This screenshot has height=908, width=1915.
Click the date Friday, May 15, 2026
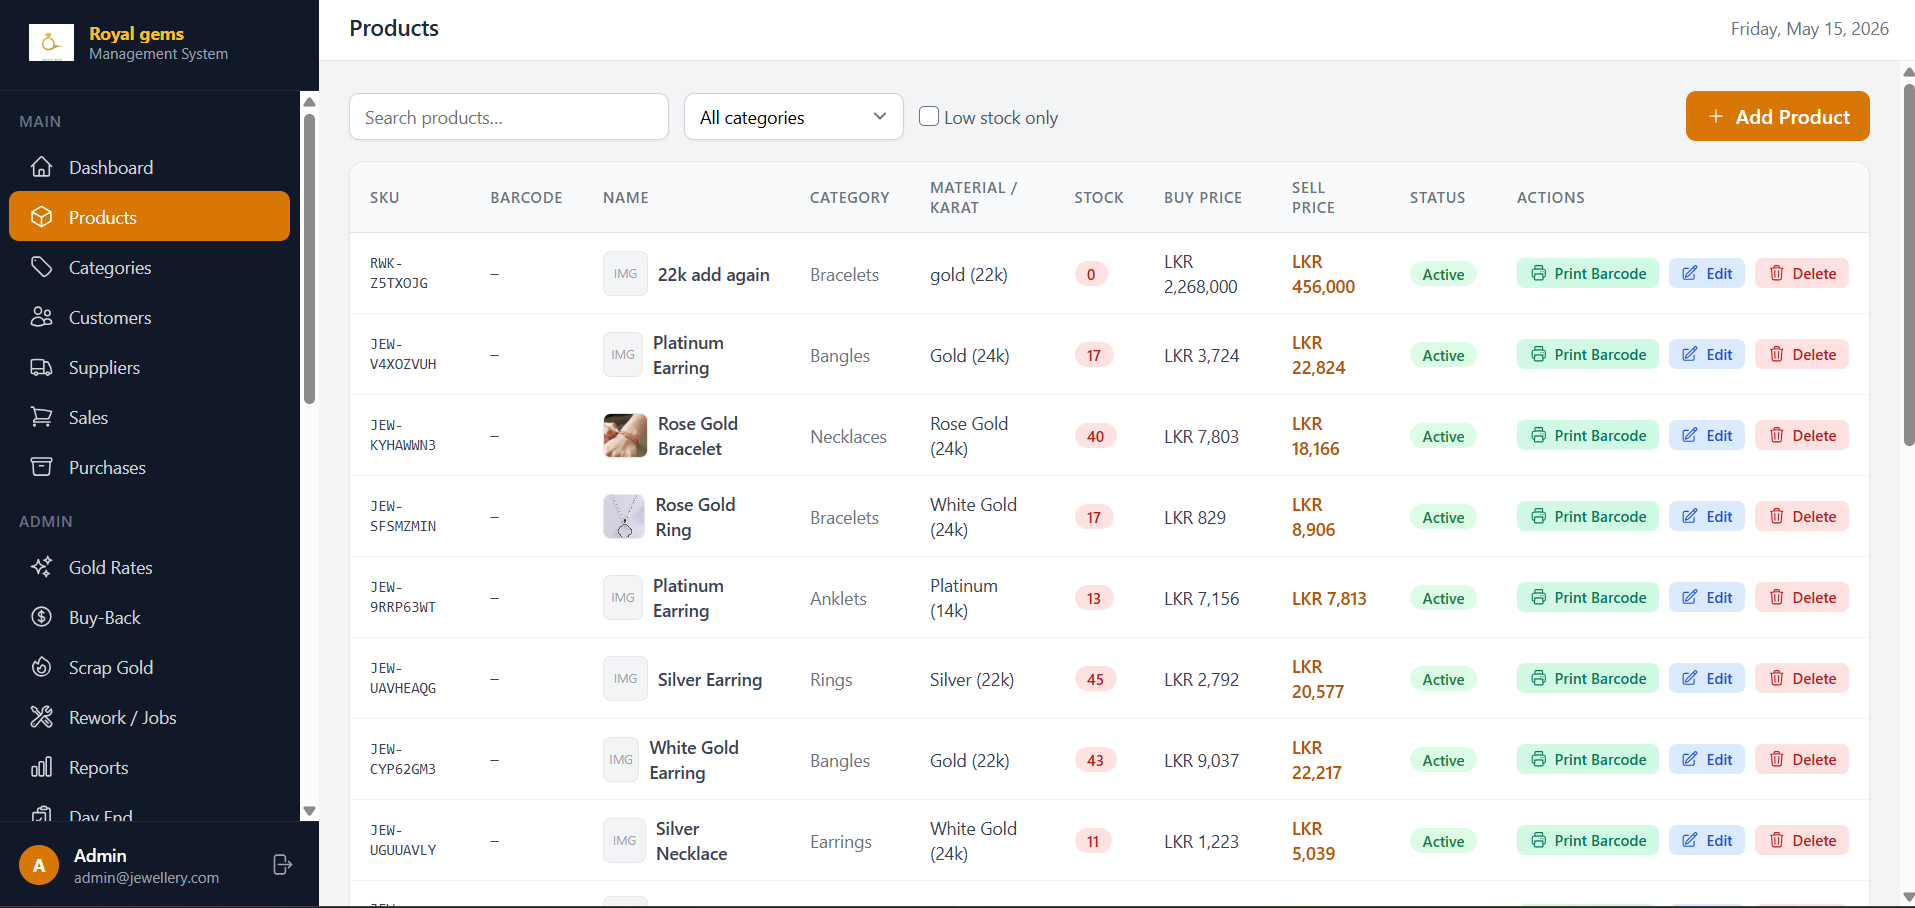click(x=1809, y=29)
